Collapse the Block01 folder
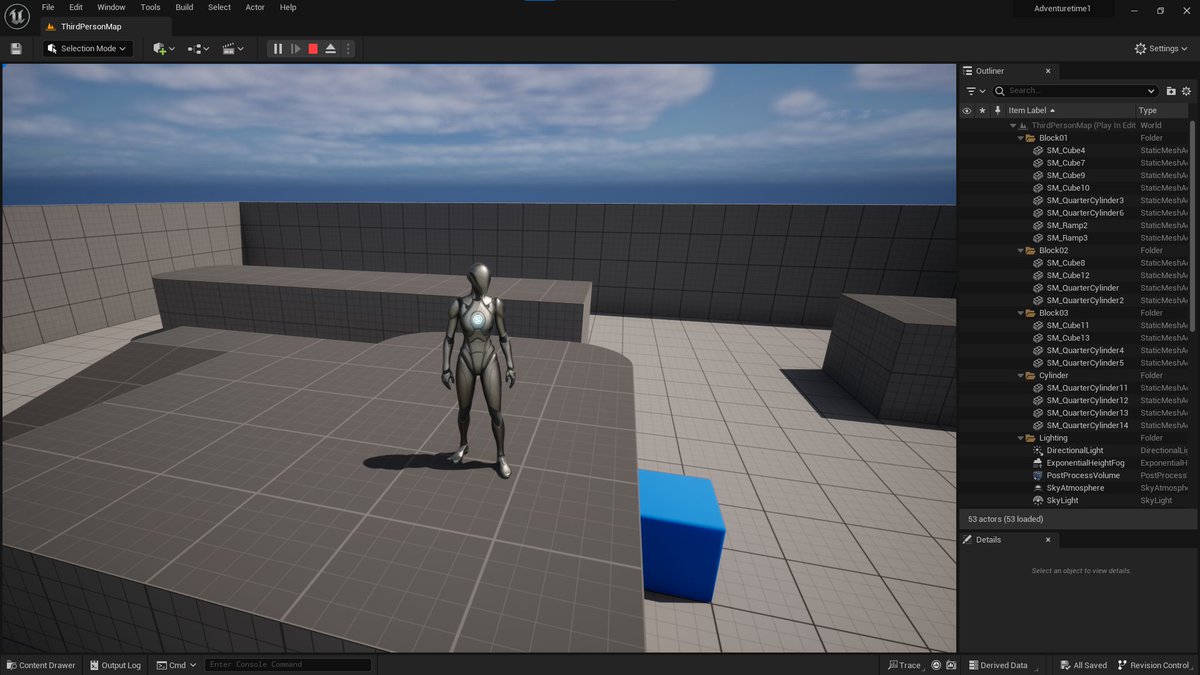The image size is (1200, 675). point(1021,137)
